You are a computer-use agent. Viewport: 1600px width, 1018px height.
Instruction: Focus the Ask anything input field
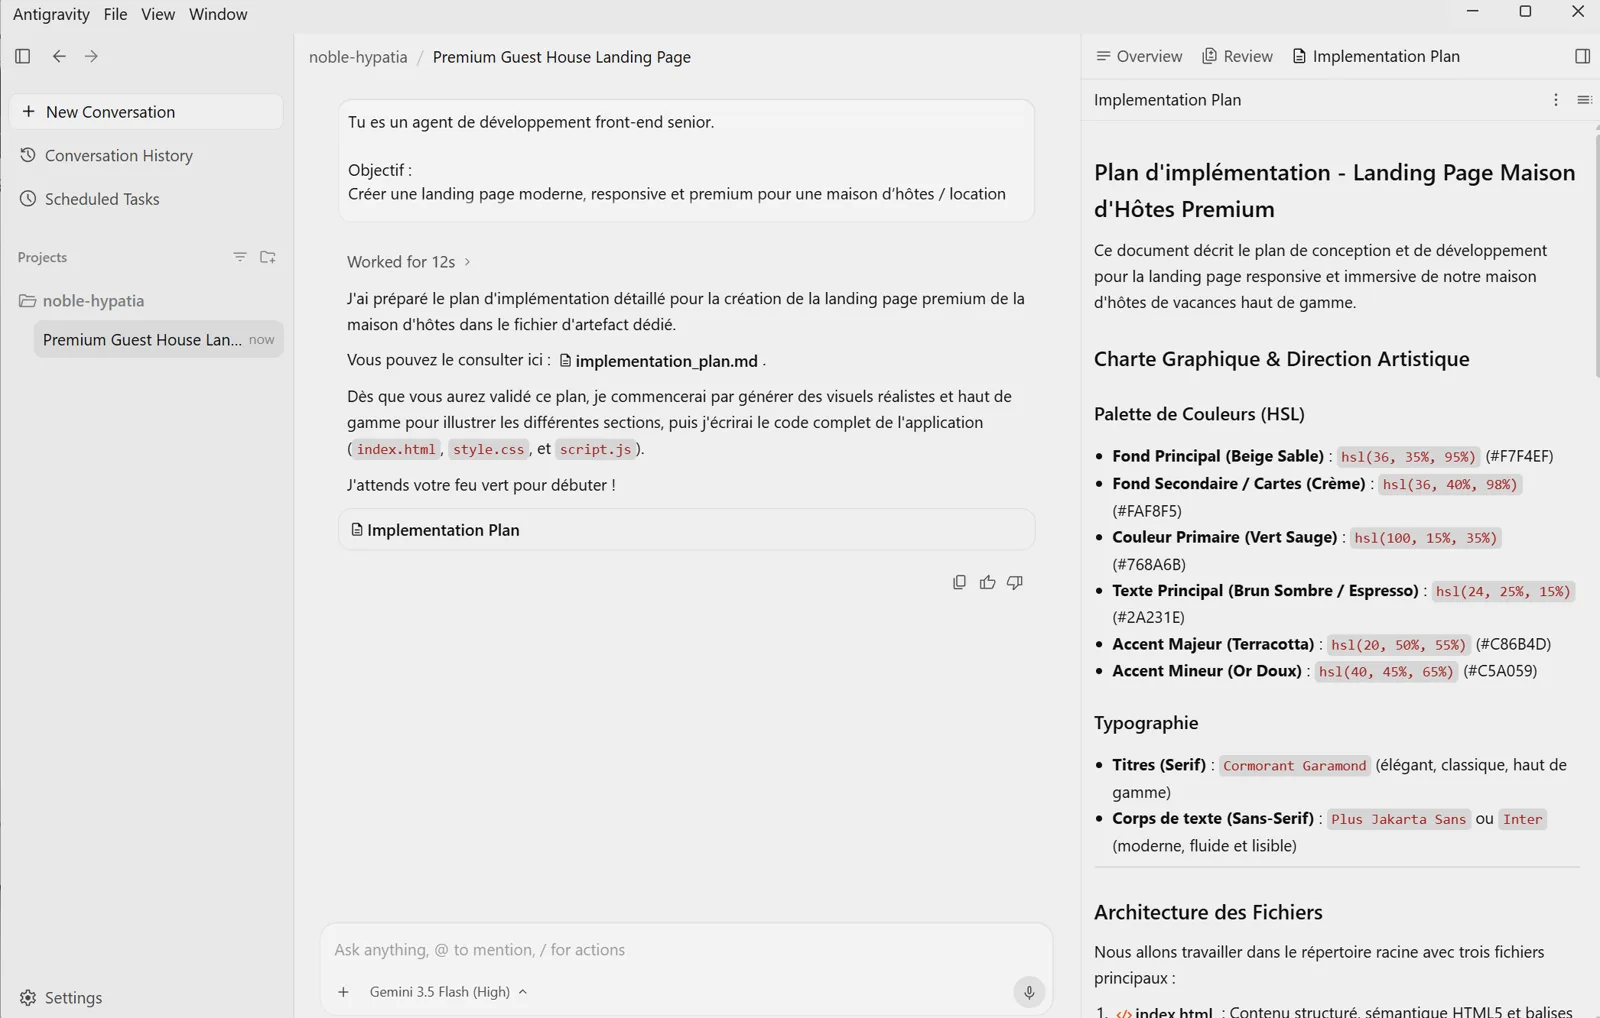[686, 950]
